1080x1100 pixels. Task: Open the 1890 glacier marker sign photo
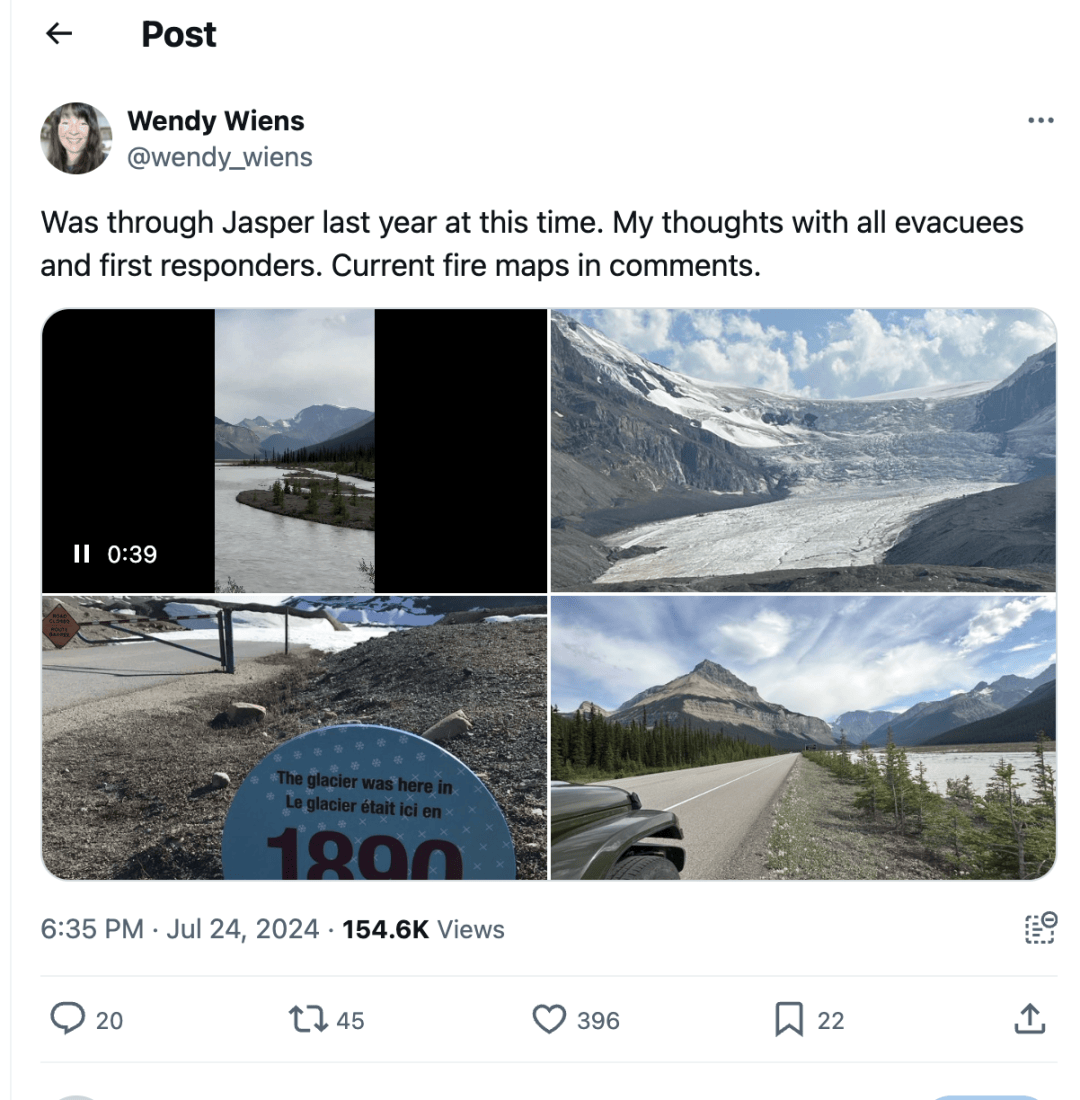pos(294,737)
